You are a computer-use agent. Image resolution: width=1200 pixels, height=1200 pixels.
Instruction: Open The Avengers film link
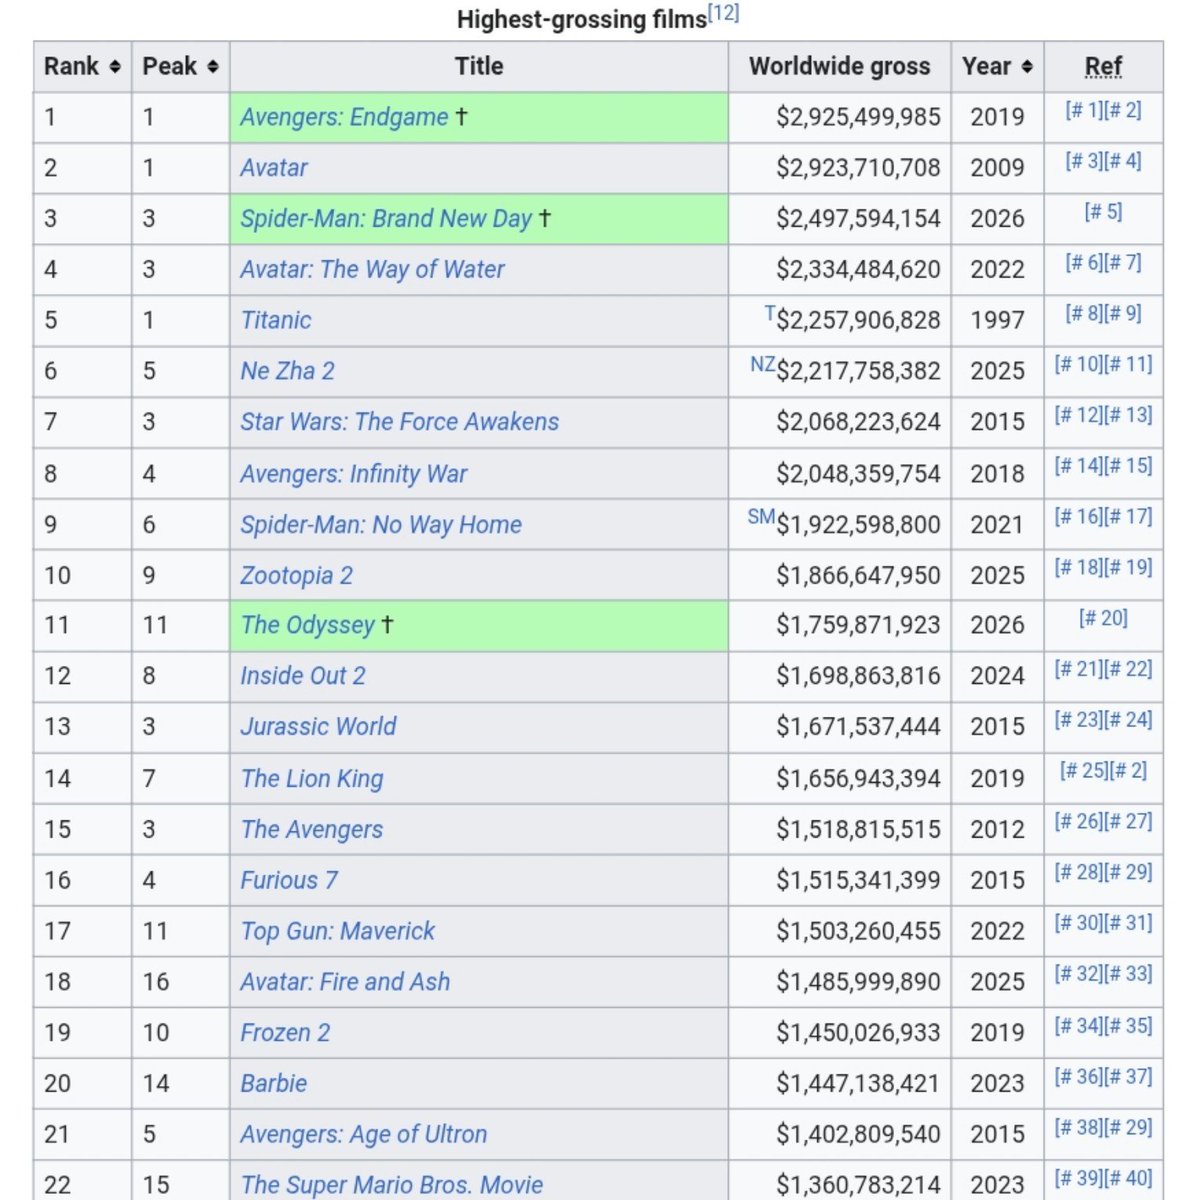(311, 830)
